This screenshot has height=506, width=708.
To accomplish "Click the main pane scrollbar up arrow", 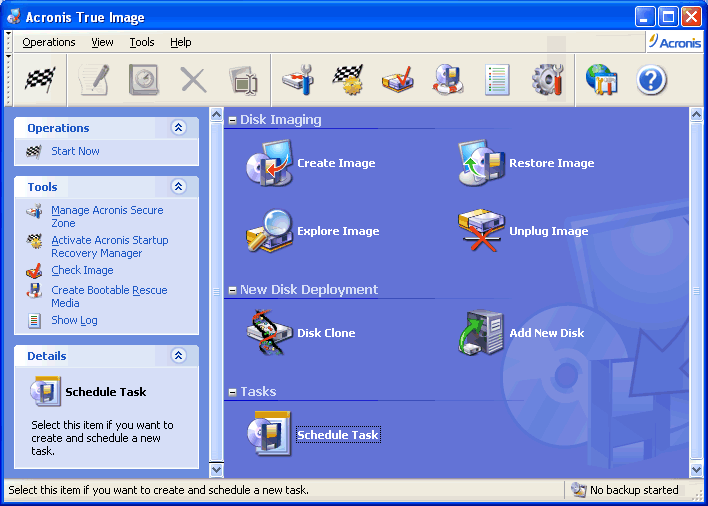I will [697, 115].
